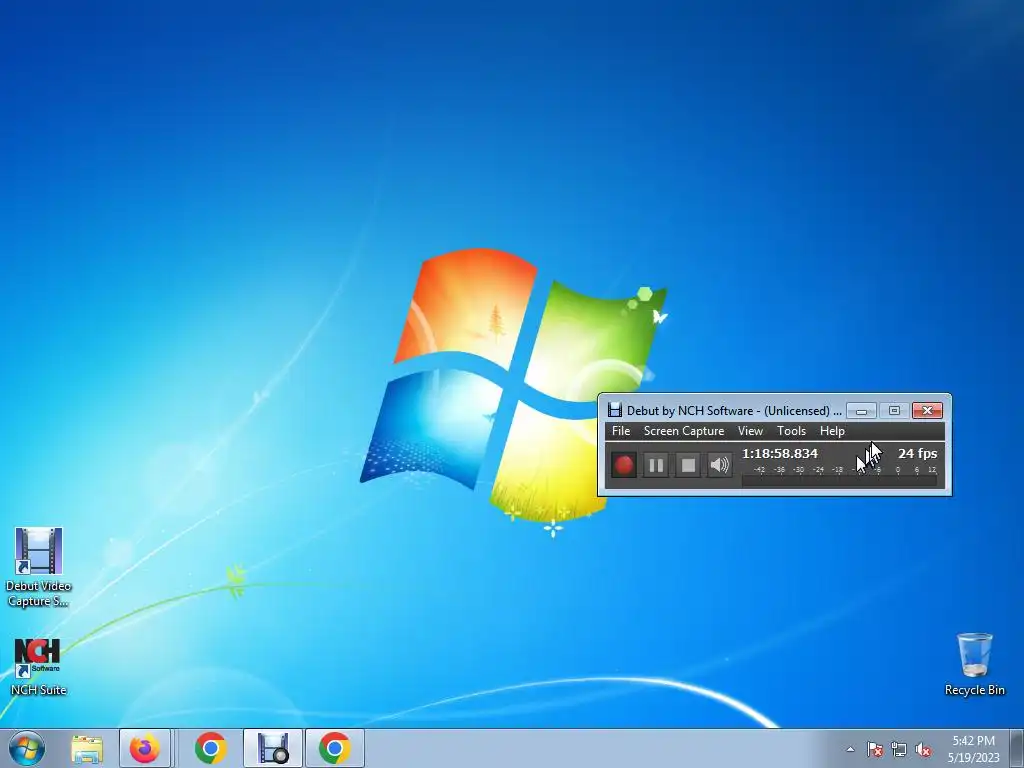Stop the recording in Debut
Image resolution: width=1024 pixels, height=768 pixels.
click(x=688, y=465)
